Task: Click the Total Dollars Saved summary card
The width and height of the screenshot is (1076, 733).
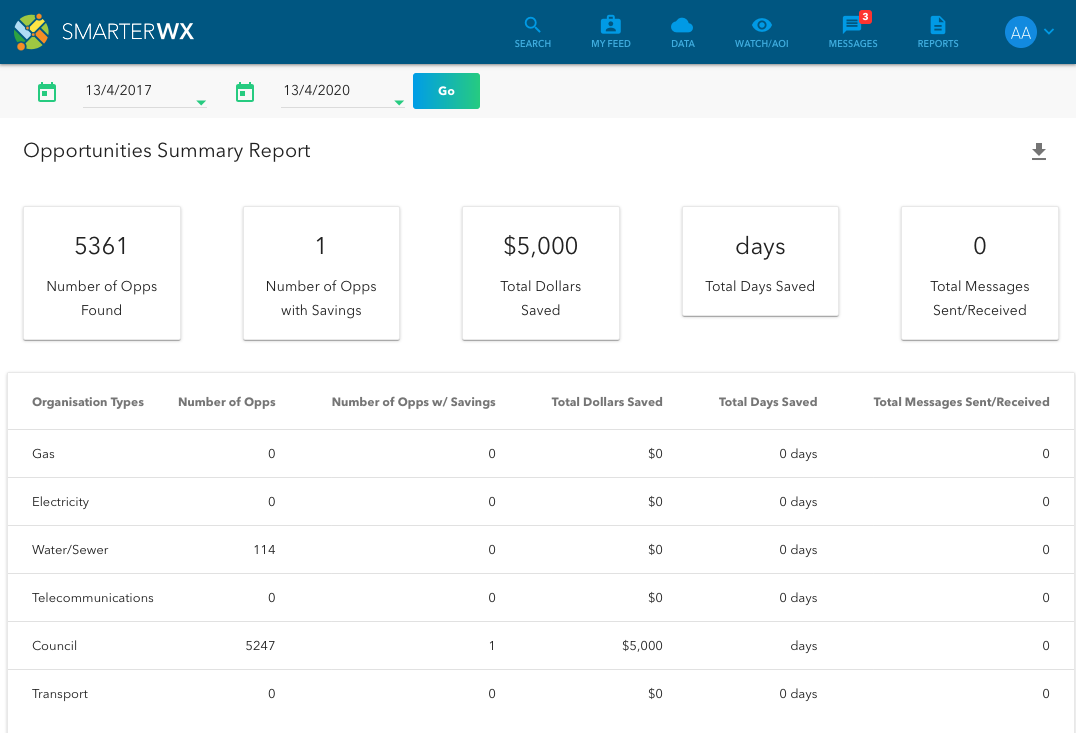Action: 540,272
